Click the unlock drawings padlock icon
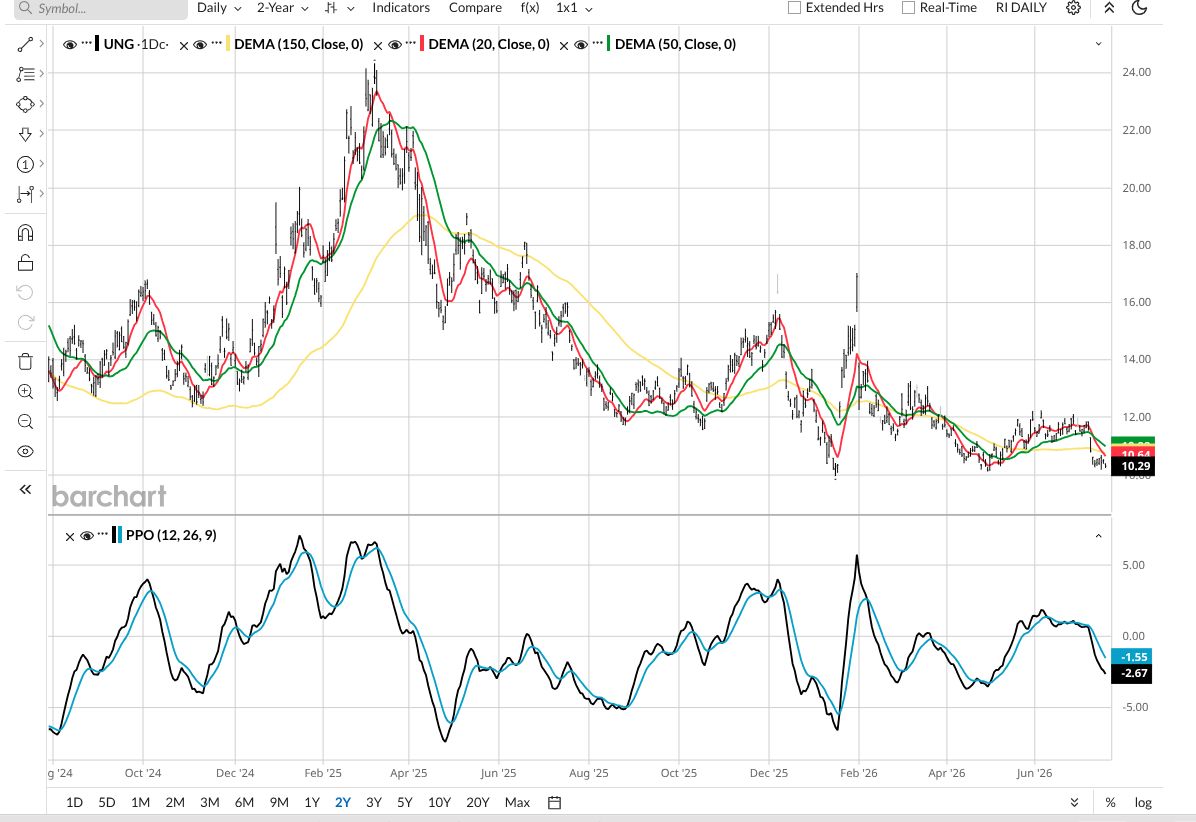This screenshot has height=822, width=1196. [x=25, y=263]
